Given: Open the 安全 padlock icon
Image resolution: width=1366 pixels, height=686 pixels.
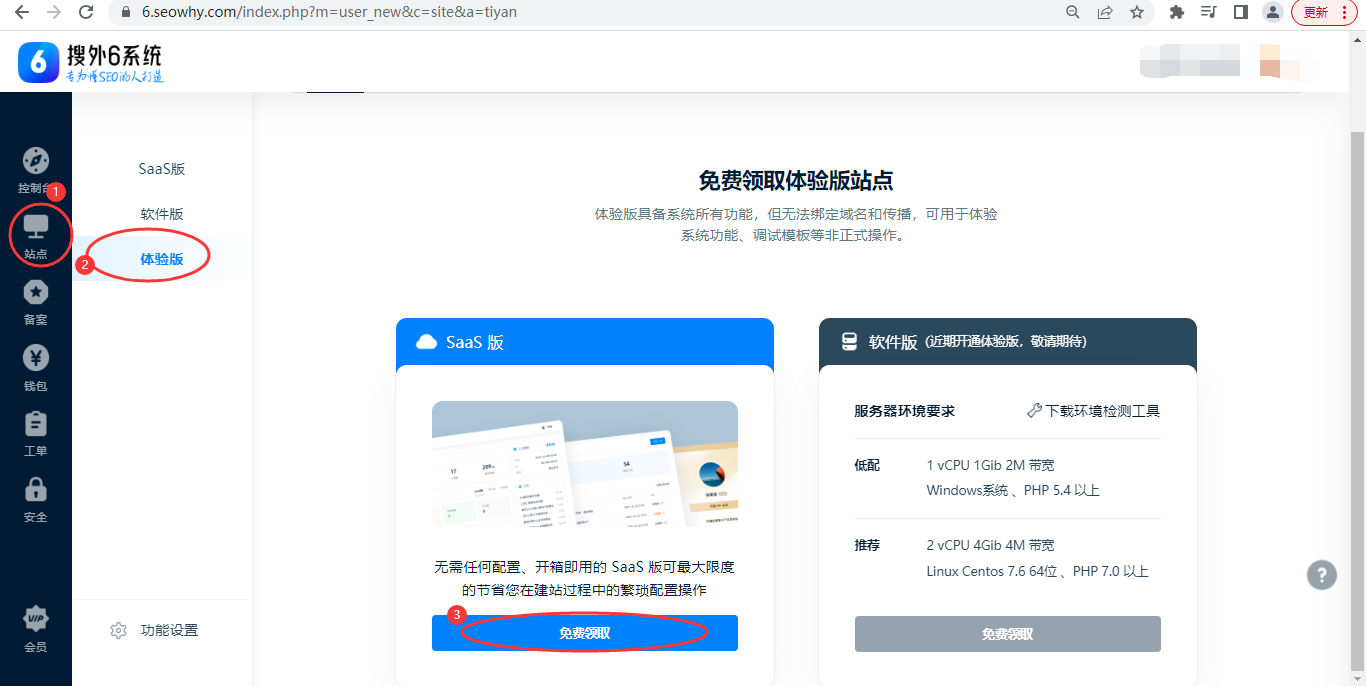Looking at the screenshot, I should pyautogui.click(x=36, y=490).
